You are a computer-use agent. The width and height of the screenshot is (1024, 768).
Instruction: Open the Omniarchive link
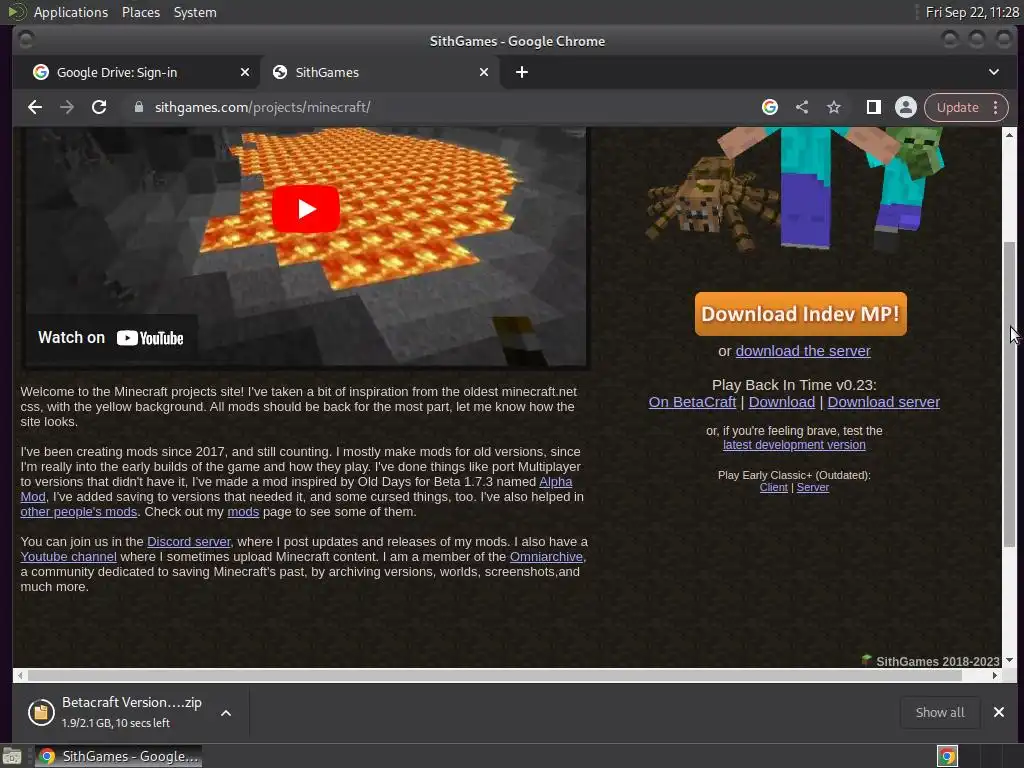click(x=546, y=556)
